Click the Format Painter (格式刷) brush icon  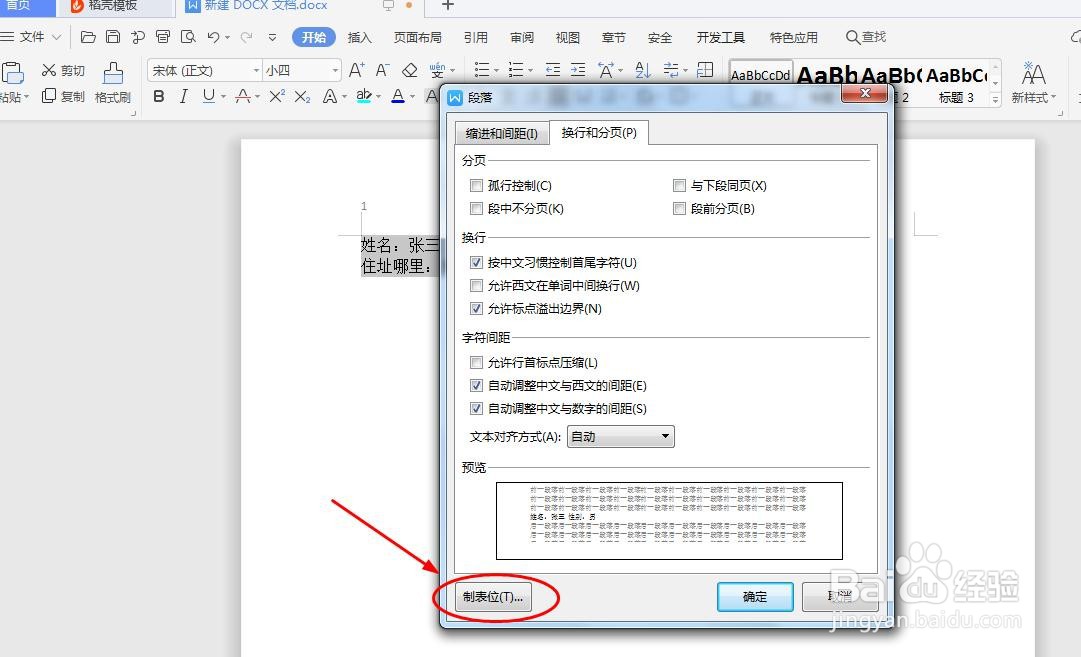click(x=113, y=73)
